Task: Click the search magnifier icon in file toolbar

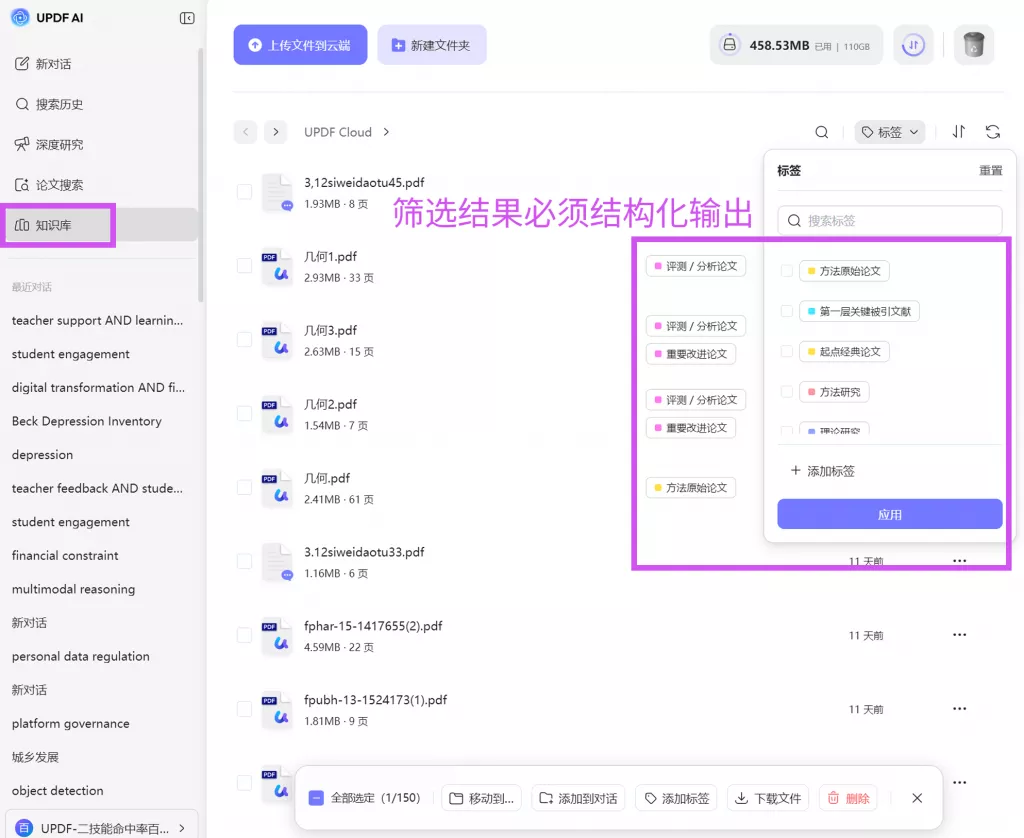Action: [821, 132]
